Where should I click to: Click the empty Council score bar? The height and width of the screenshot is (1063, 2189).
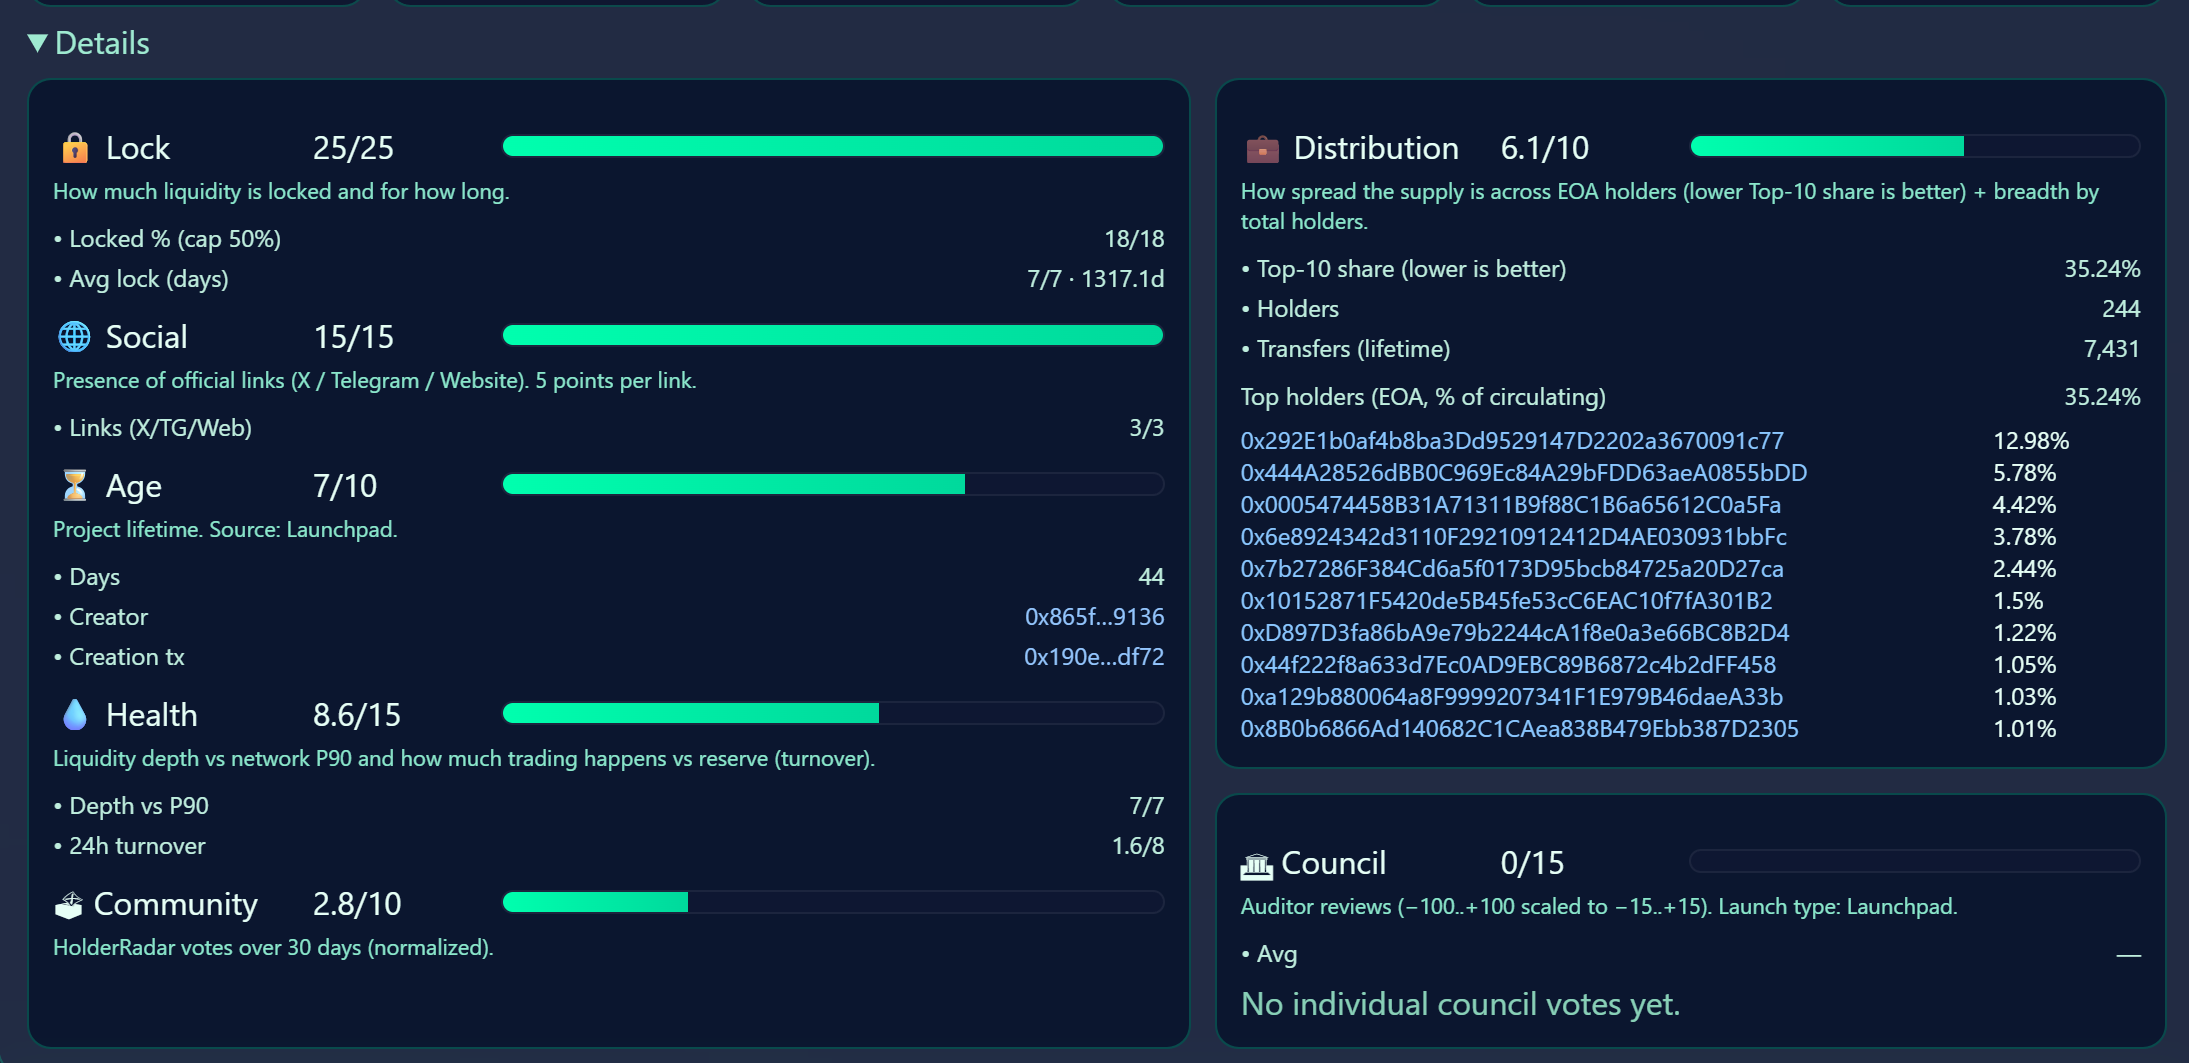[1914, 861]
